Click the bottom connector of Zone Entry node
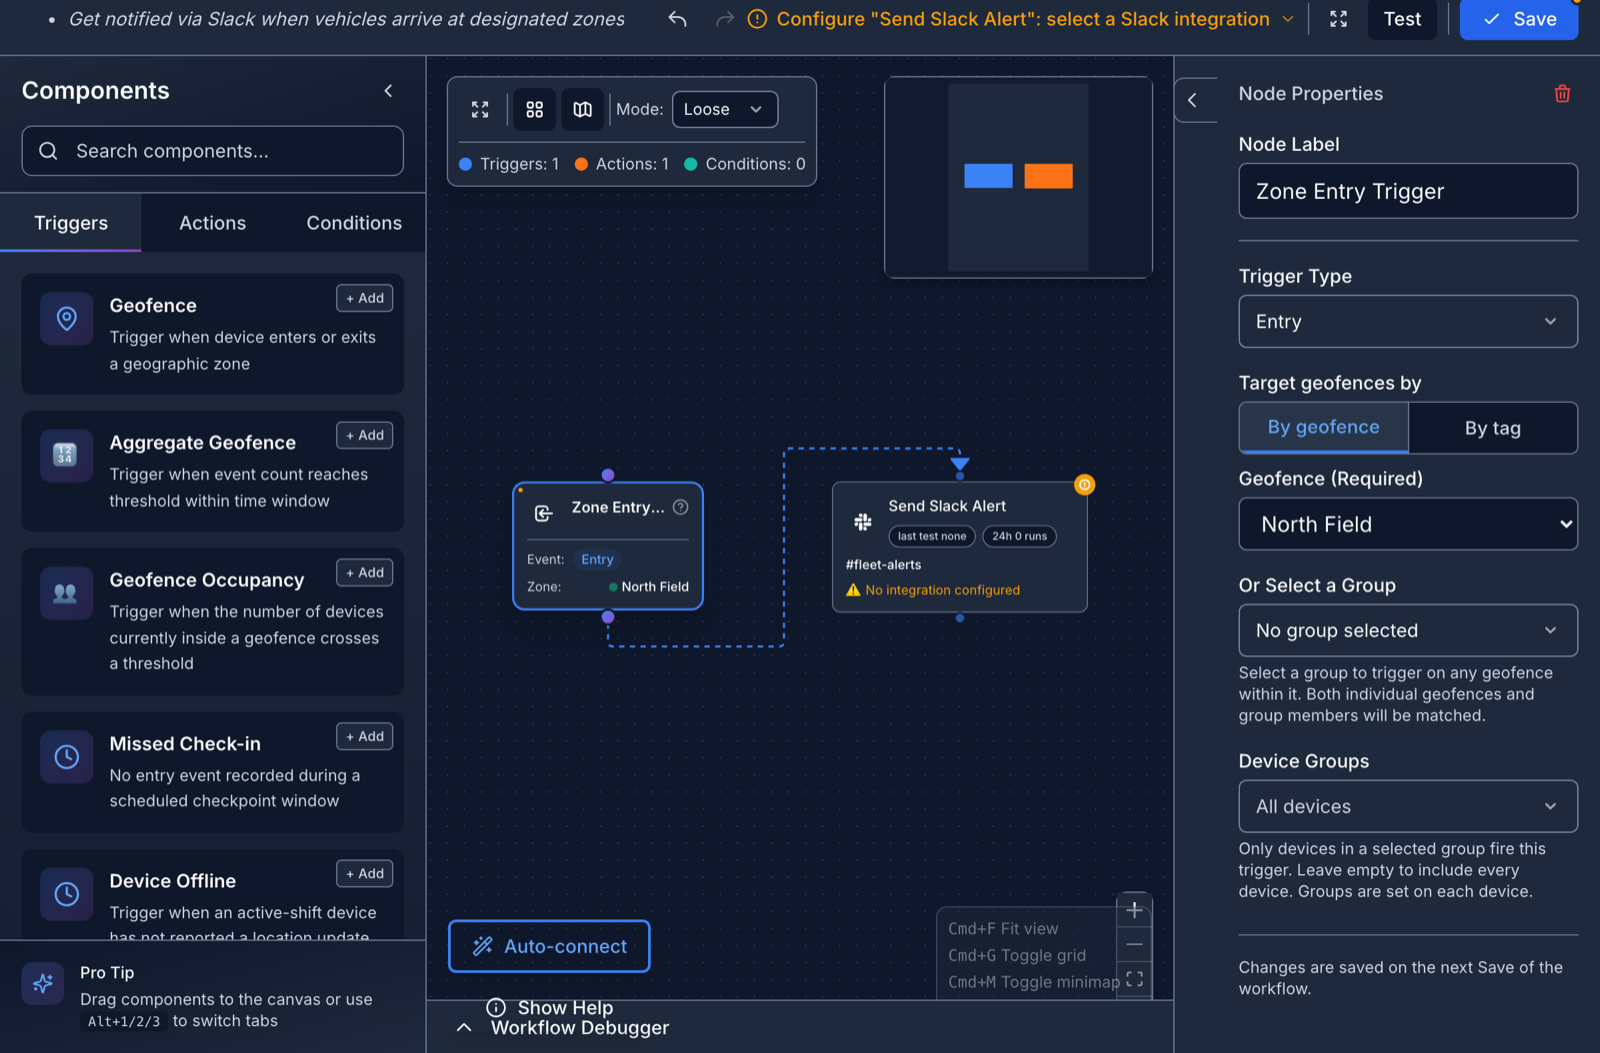Screen dimensions: 1600x1053 [x=608, y=617]
